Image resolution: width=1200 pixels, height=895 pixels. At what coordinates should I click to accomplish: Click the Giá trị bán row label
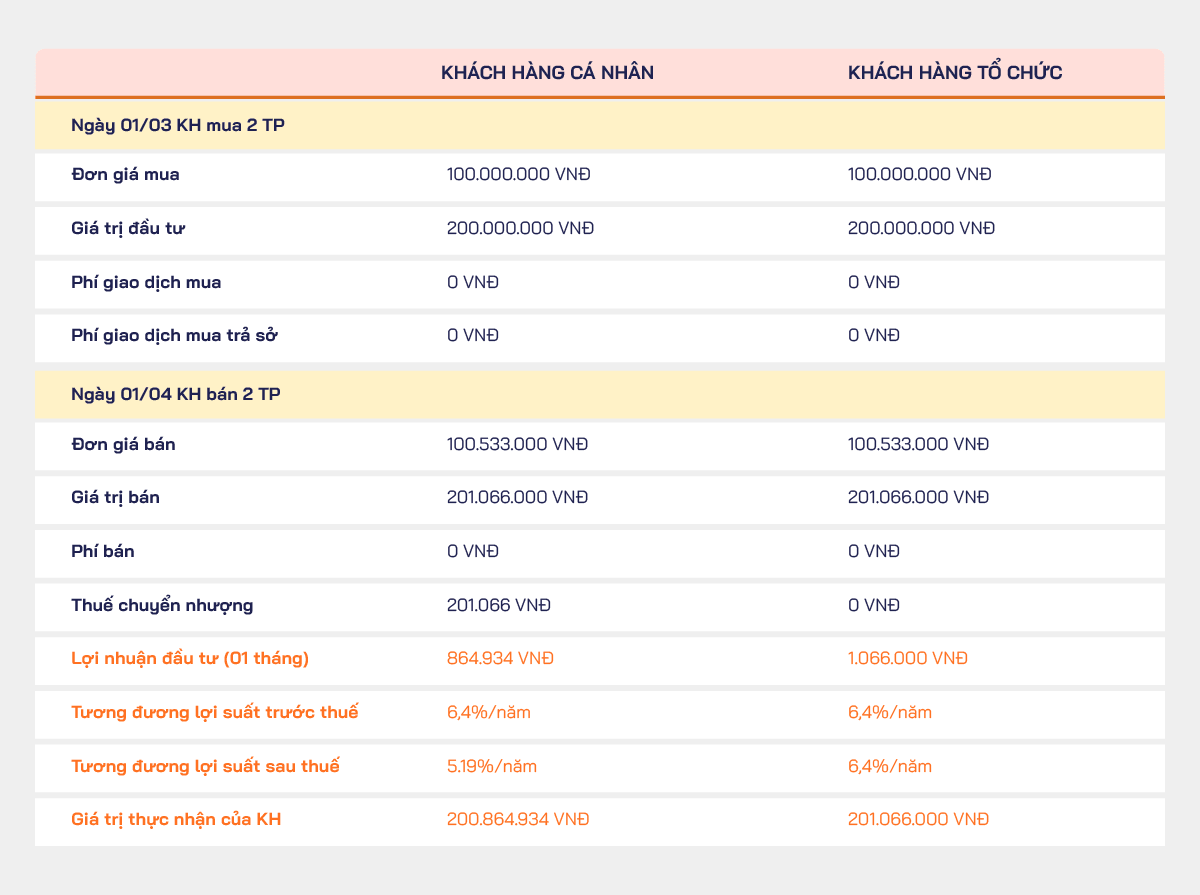click(x=115, y=497)
